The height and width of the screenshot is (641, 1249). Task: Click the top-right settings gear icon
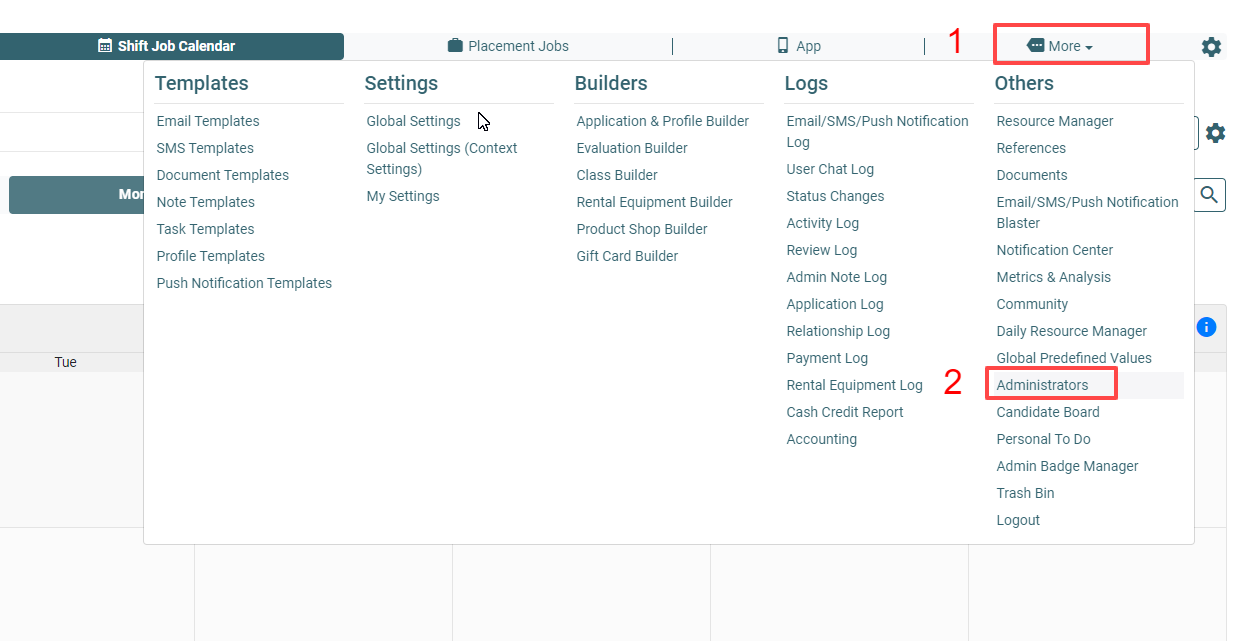tap(1211, 47)
